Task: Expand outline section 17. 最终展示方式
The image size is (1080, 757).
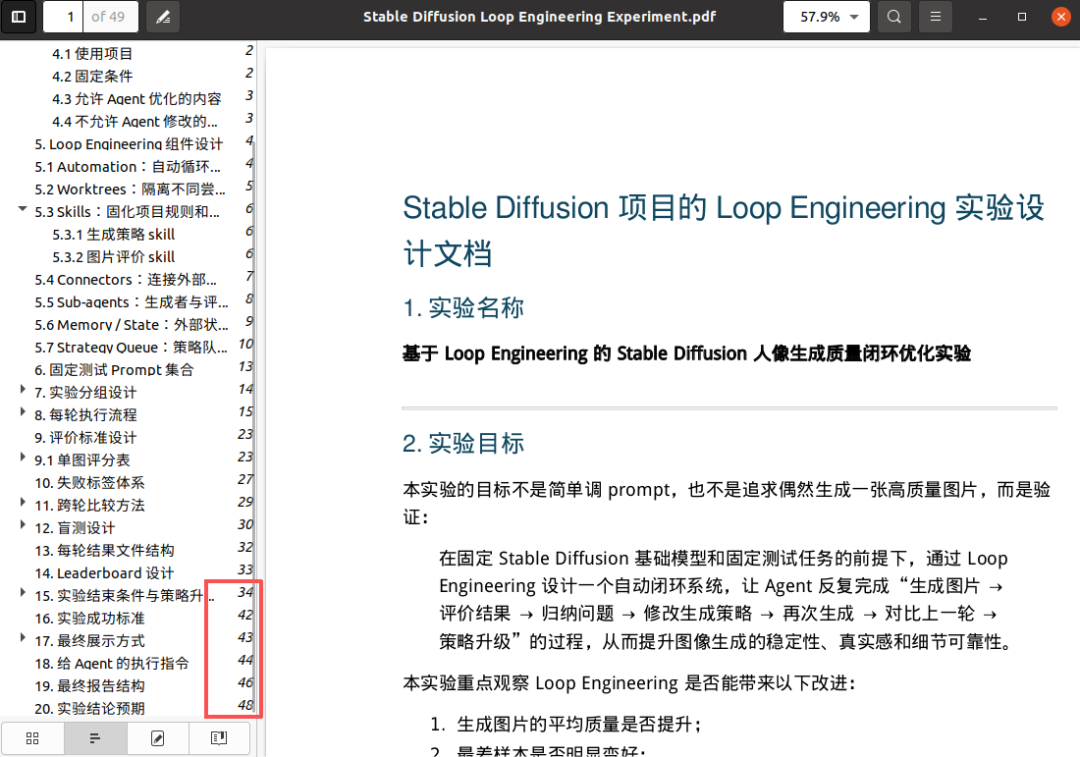Action: 23,639
